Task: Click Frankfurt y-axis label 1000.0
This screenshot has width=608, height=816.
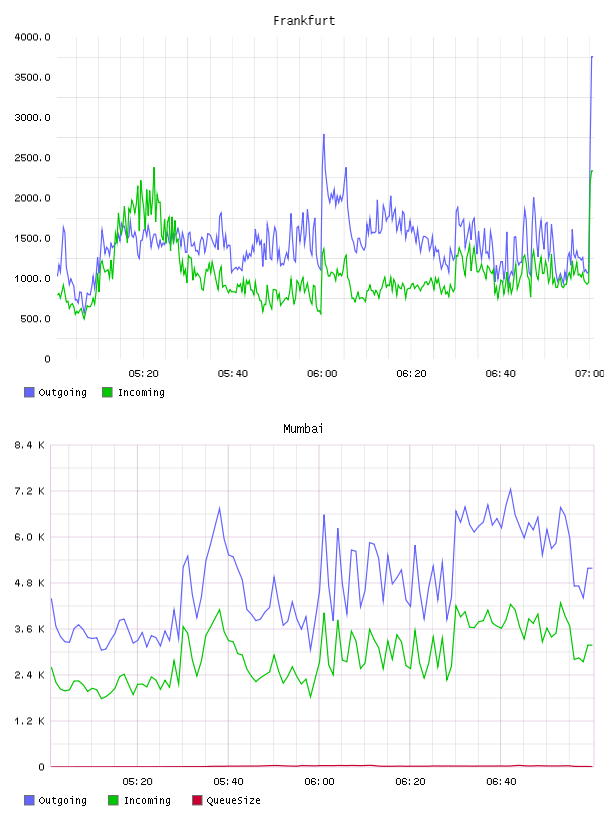Action: coord(32,278)
